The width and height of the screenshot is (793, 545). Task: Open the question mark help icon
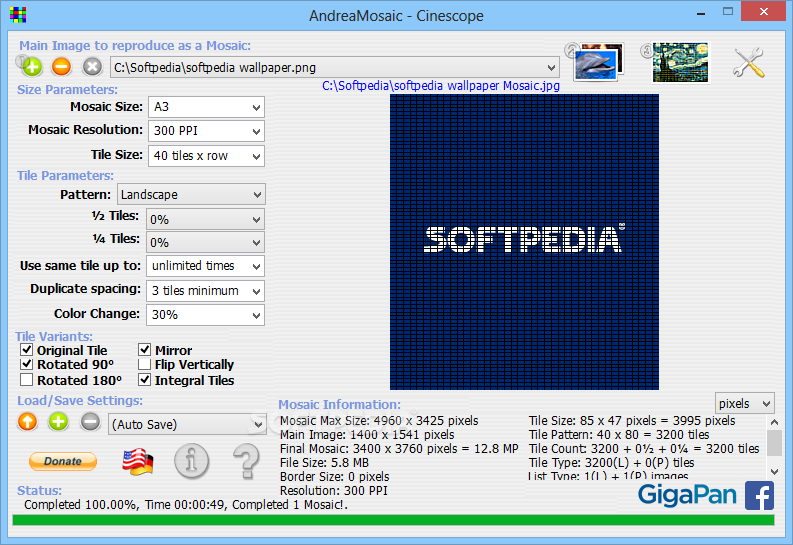click(x=246, y=462)
